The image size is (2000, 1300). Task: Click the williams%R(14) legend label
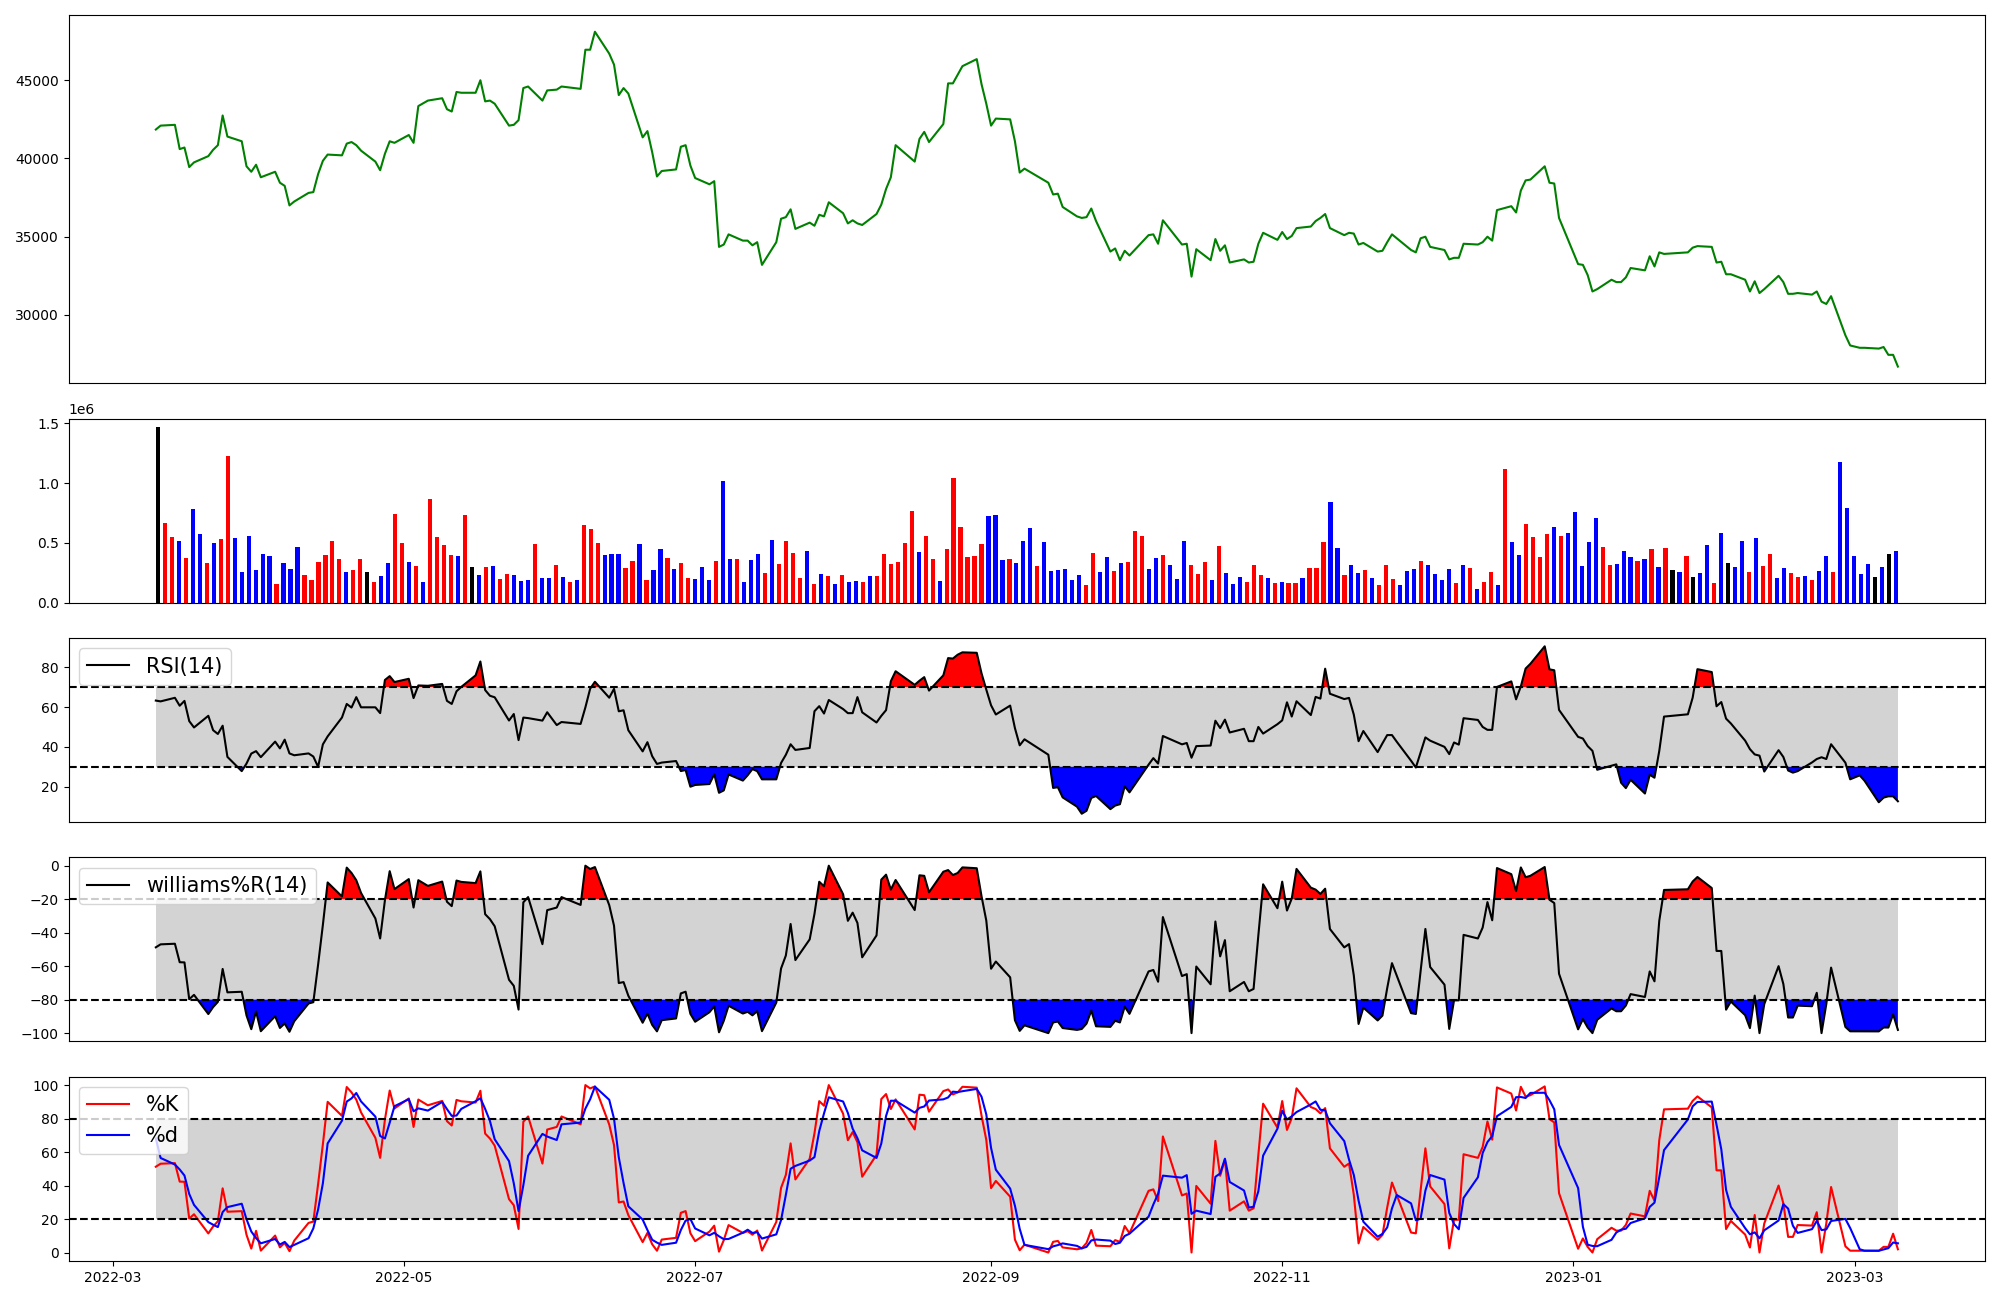tap(226, 885)
